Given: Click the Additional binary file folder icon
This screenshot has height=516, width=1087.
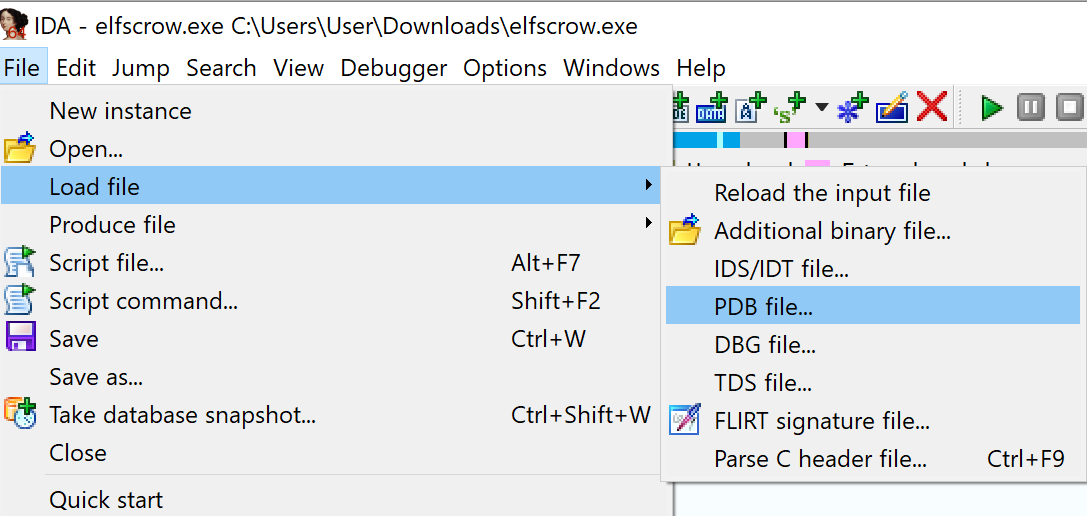Looking at the screenshot, I should [x=684, y=231].
